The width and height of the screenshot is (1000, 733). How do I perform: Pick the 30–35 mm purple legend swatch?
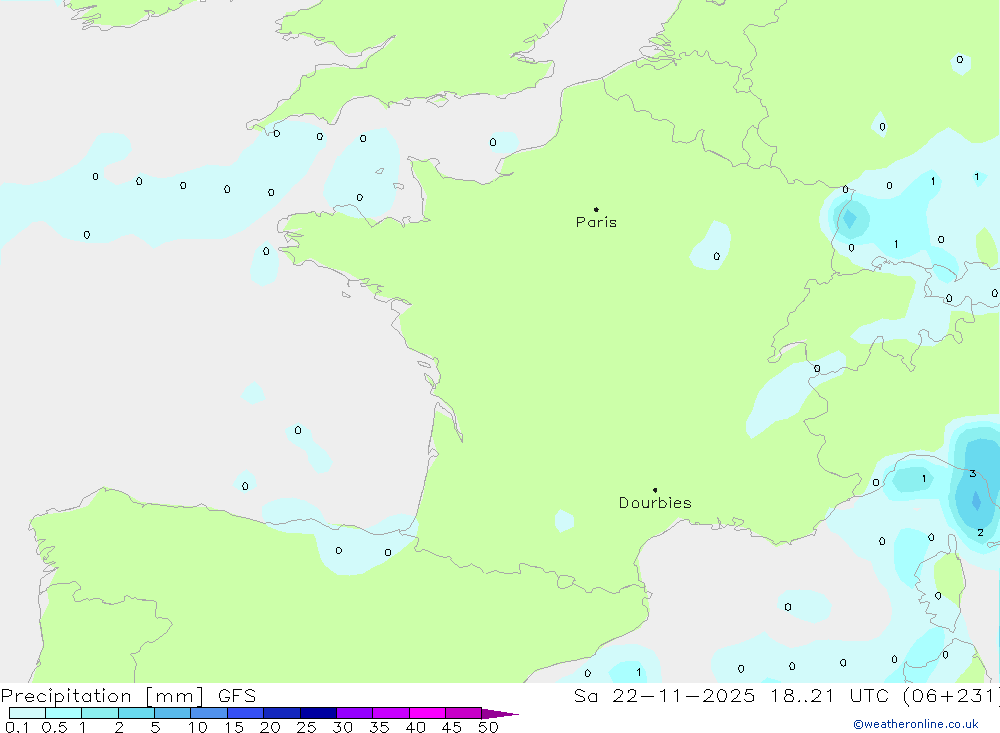pyautogui.click(x=355, y=713)
